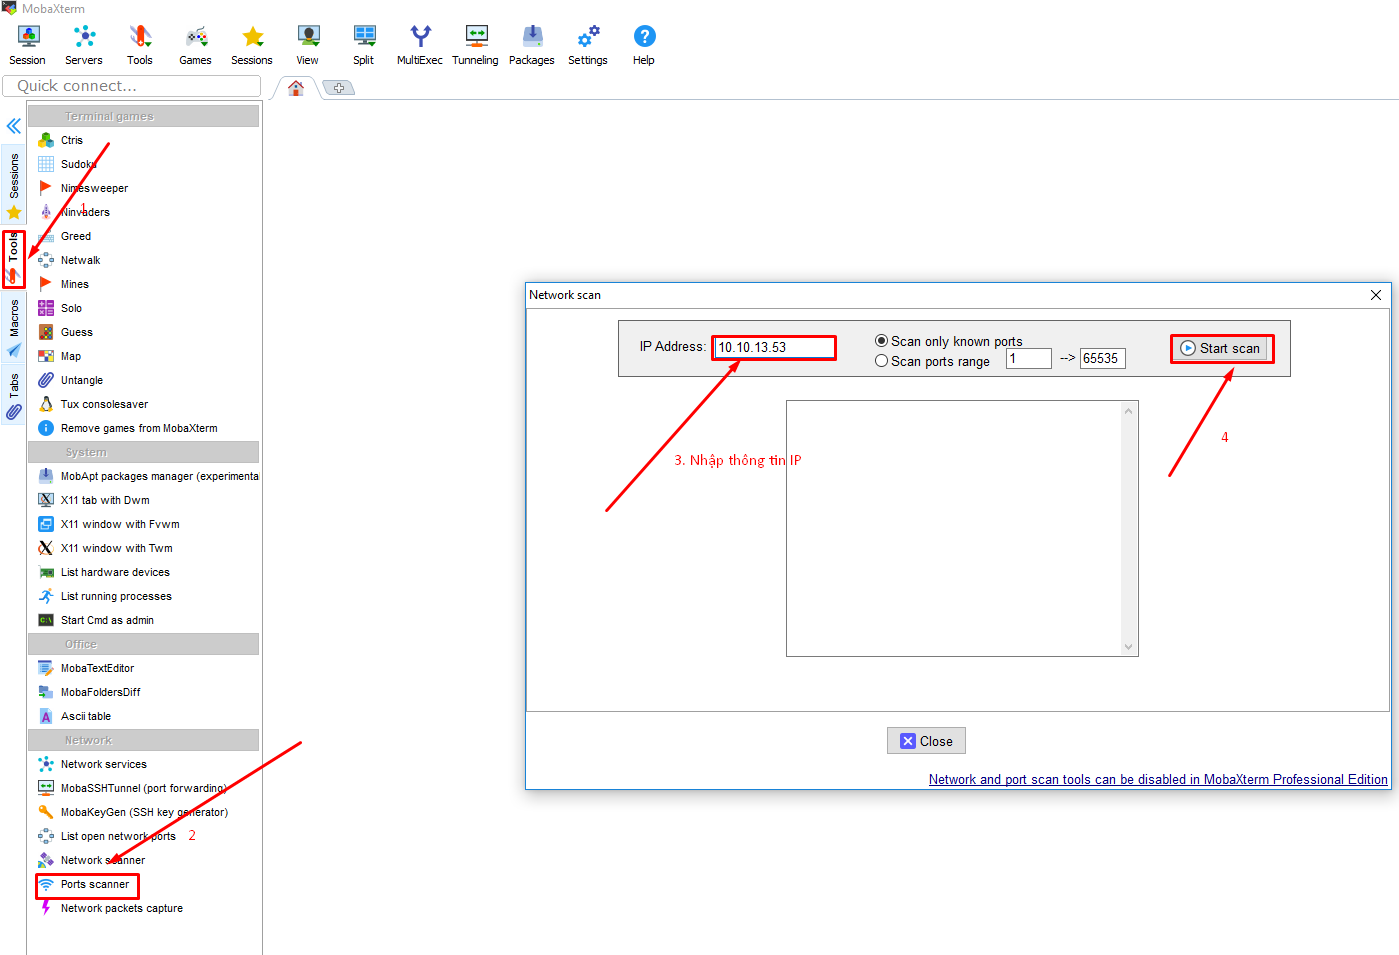The width and height of the screenshot is (1399, 955).
Task: Open the Tunneling toolbar button
Action: [476, 45]
